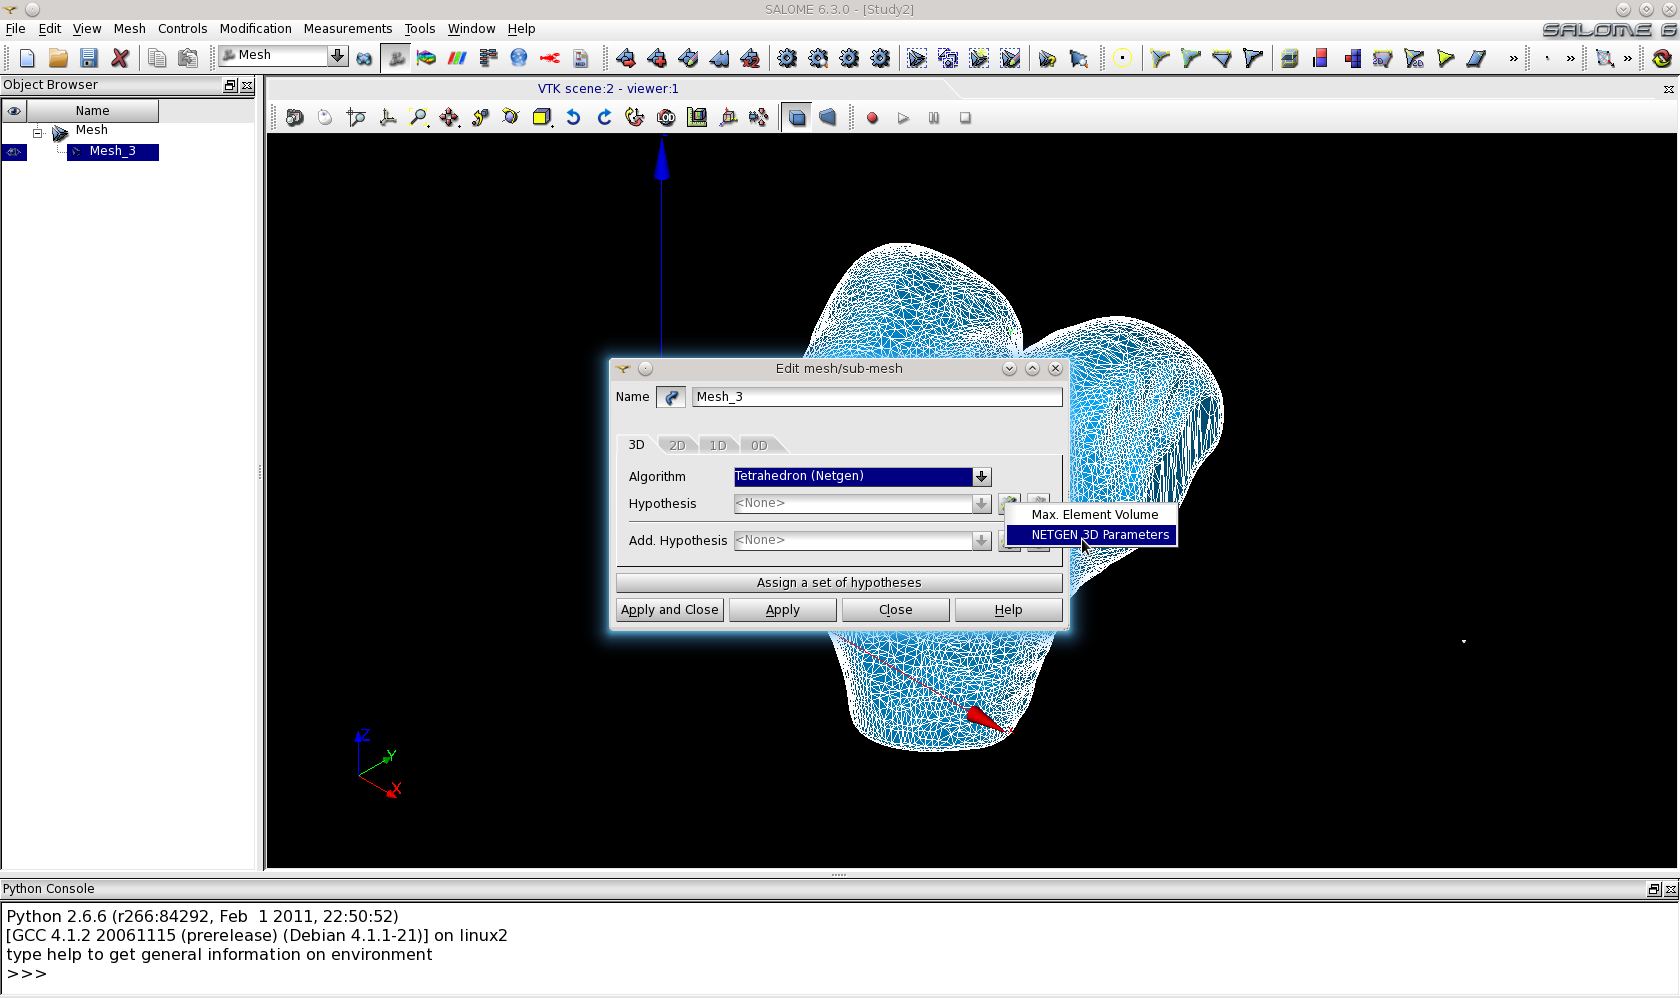1680x998 pixels.
Task: Click the Close button in Edit mesh dialog
Action: pyautogui.click(x=895, y=610)
